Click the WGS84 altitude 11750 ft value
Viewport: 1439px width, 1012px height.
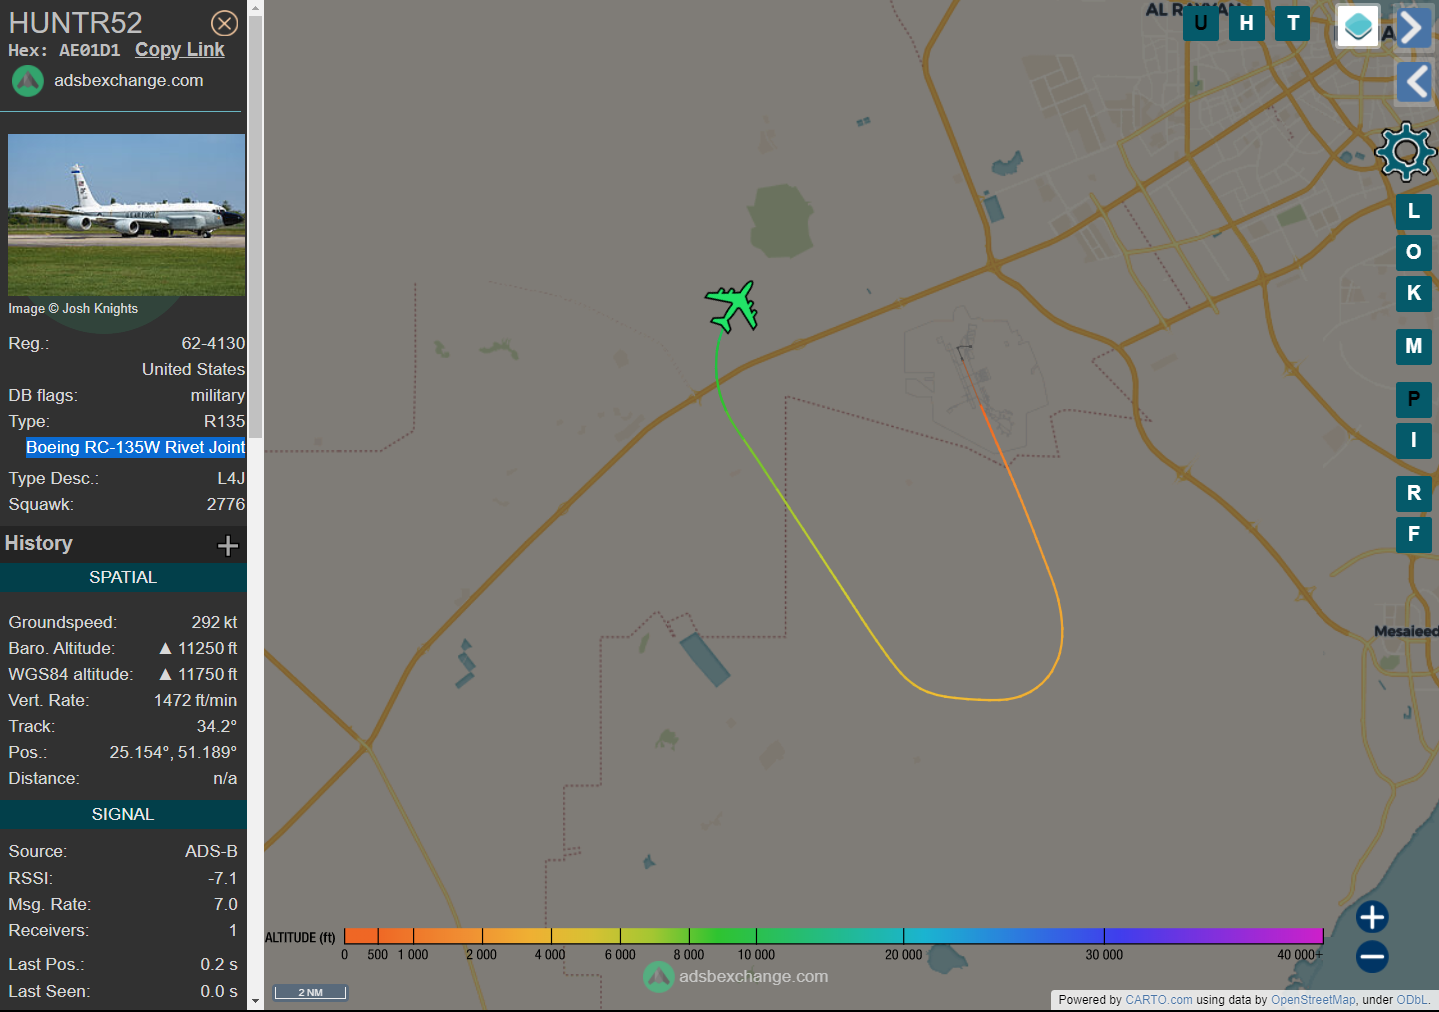point(198,674)
